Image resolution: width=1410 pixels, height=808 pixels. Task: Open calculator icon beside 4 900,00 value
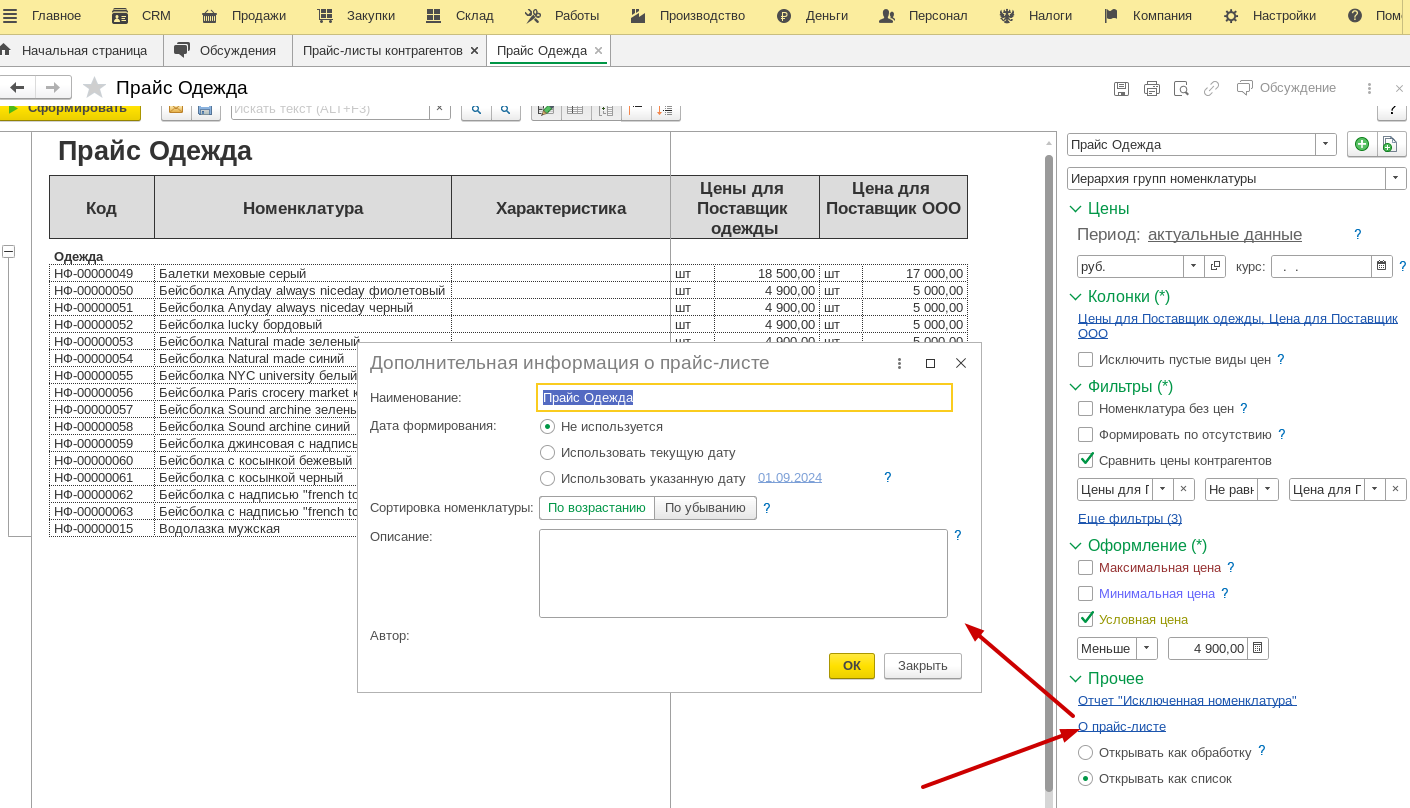tap(1258, 648)
